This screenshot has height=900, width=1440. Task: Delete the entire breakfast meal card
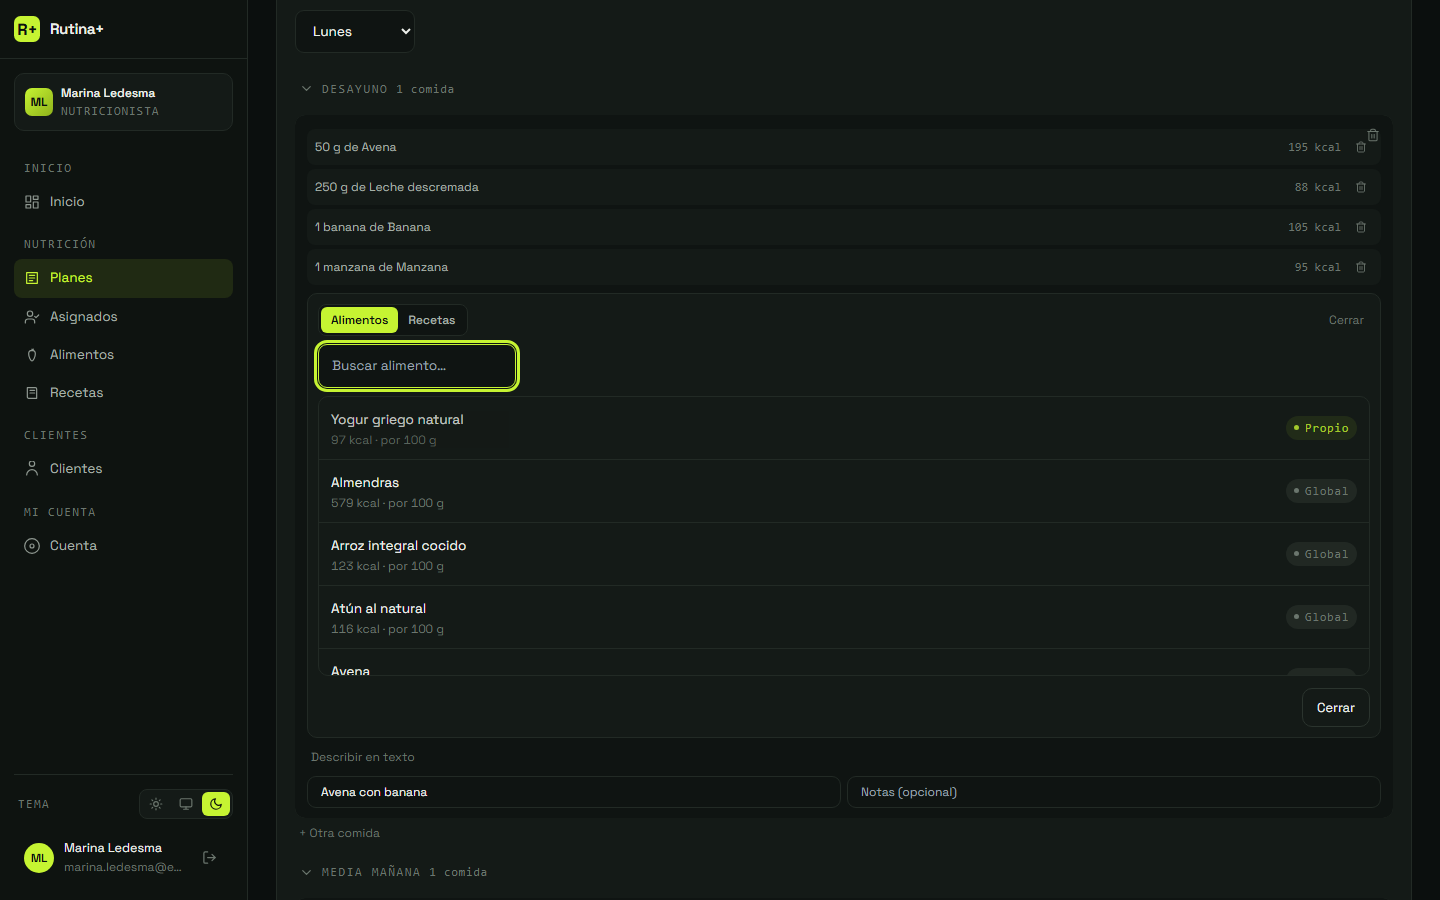click(1373, 135)
